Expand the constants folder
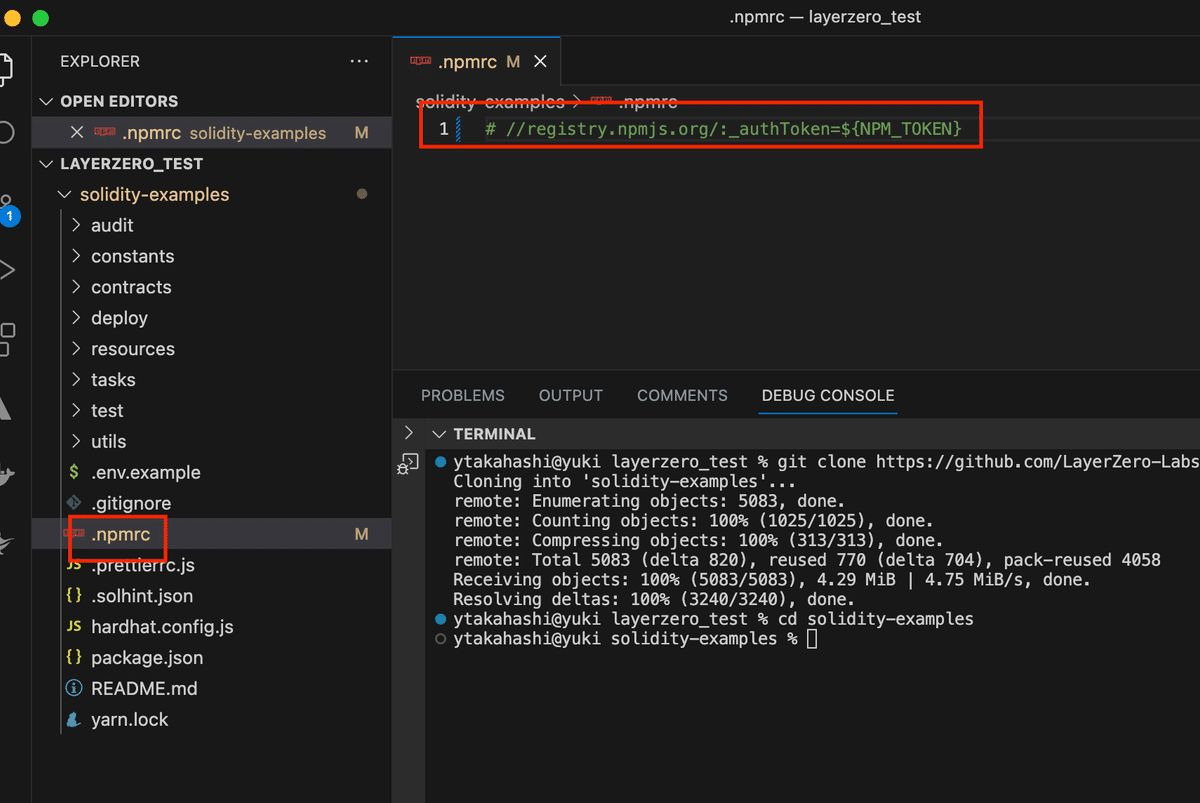1200x803 pixels. (77, 256)
